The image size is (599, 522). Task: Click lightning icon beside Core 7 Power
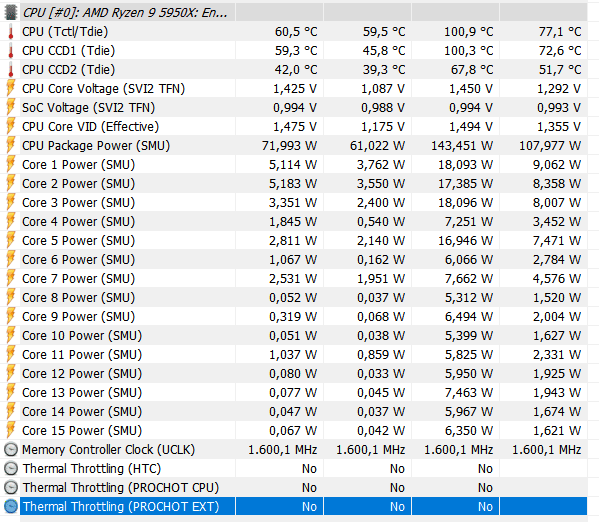(x=11, y=278)
